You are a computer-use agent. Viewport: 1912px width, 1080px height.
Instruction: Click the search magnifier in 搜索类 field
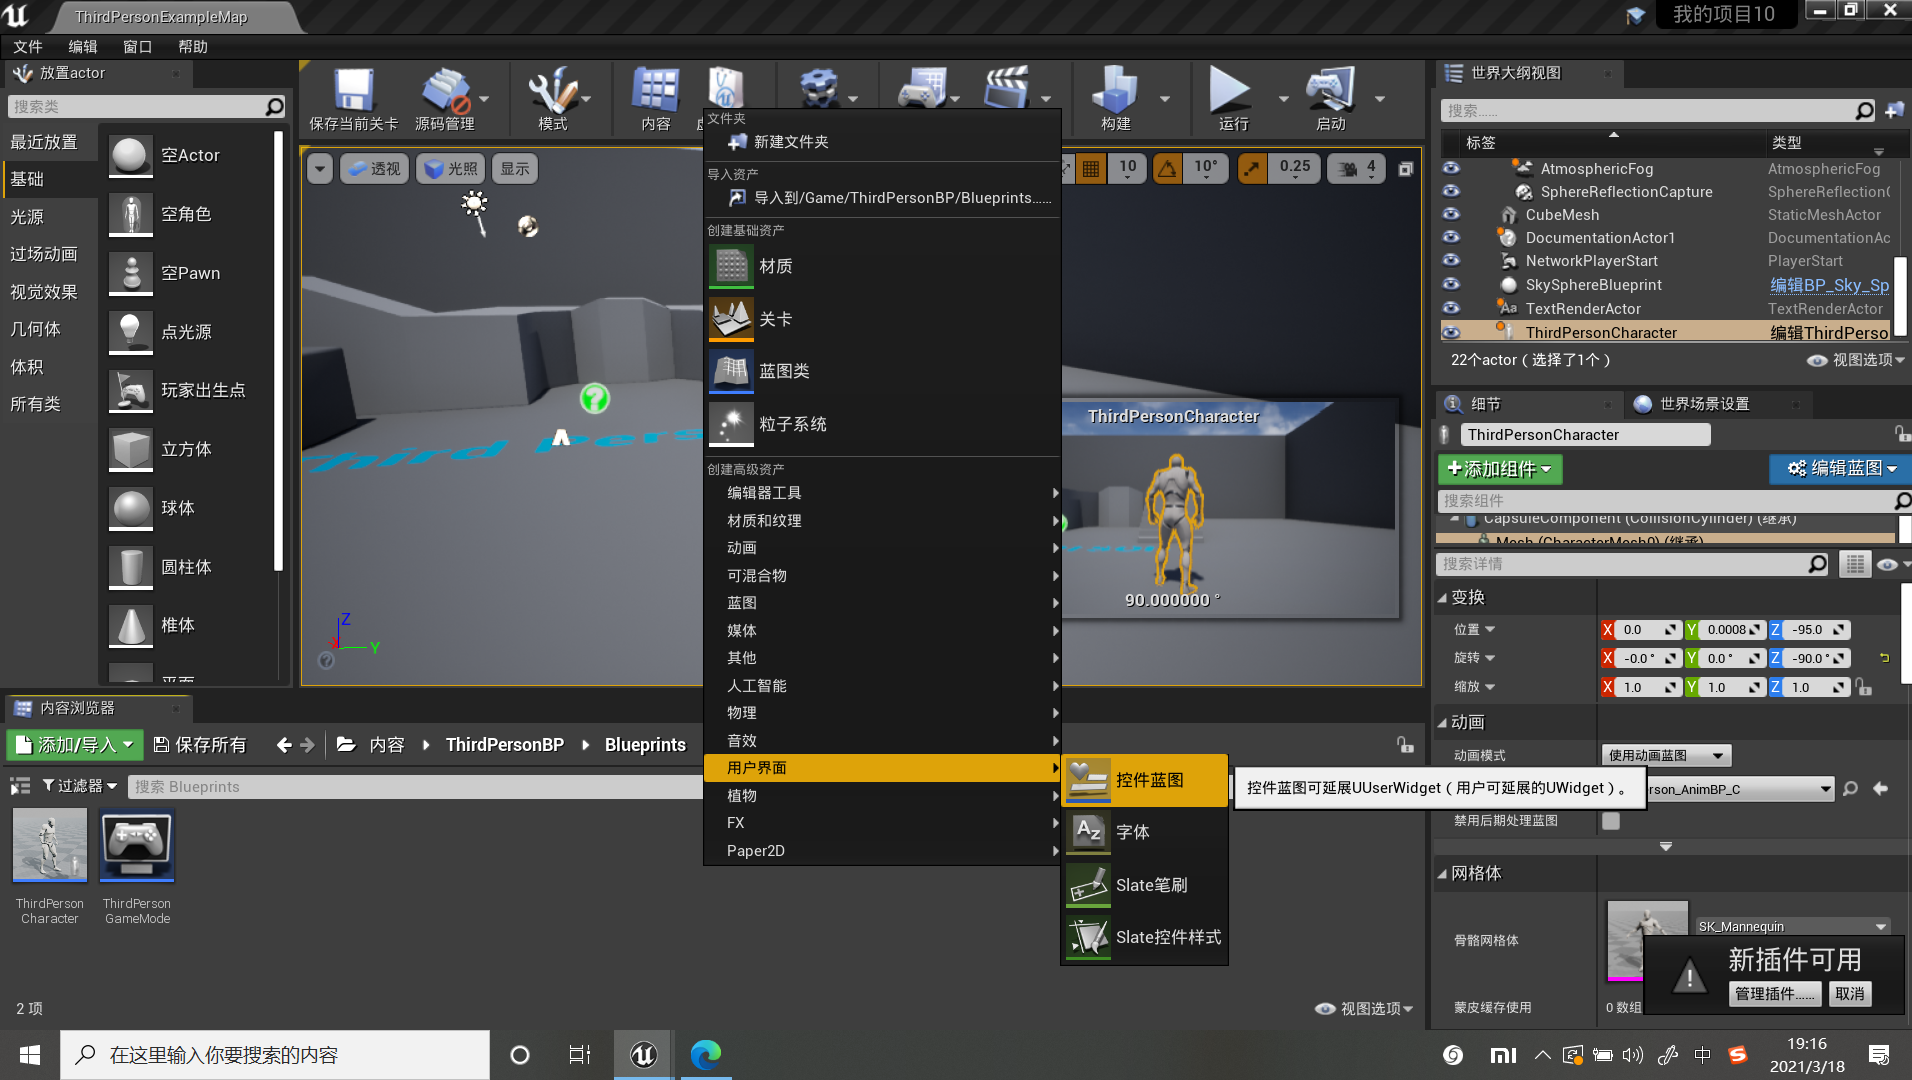coord(274,107)
